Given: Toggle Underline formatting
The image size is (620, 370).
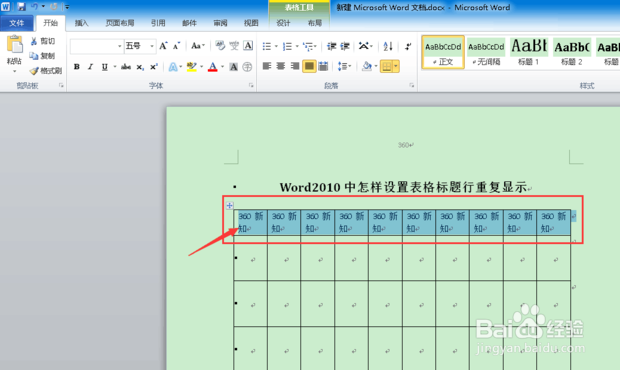Looking at the screenshot, I should (104, 67).
